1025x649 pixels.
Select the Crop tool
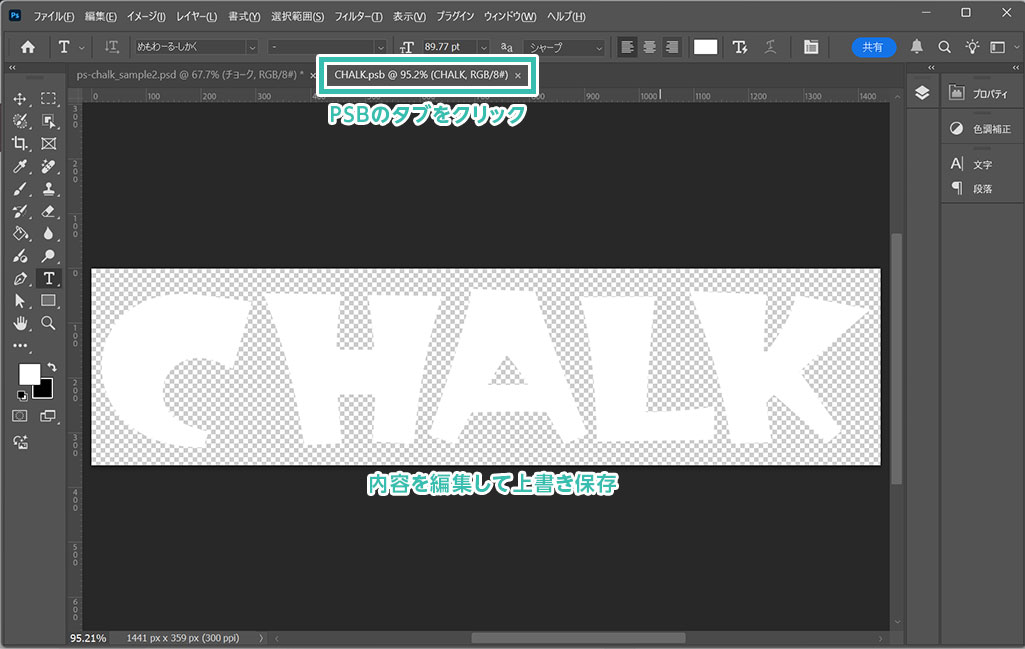pos(20,143)
